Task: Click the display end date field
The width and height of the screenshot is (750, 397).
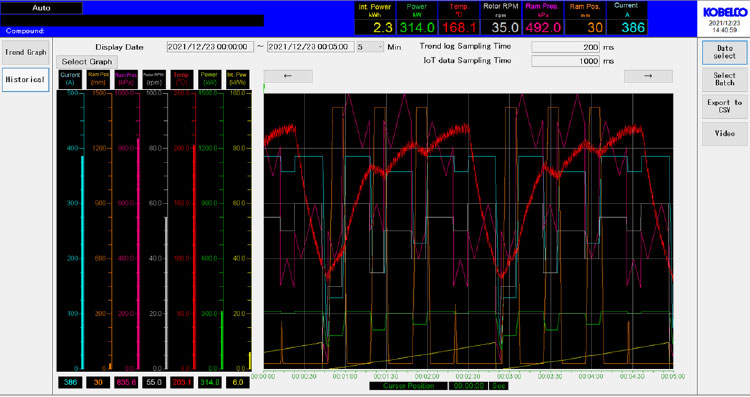Action: point(311,47)
